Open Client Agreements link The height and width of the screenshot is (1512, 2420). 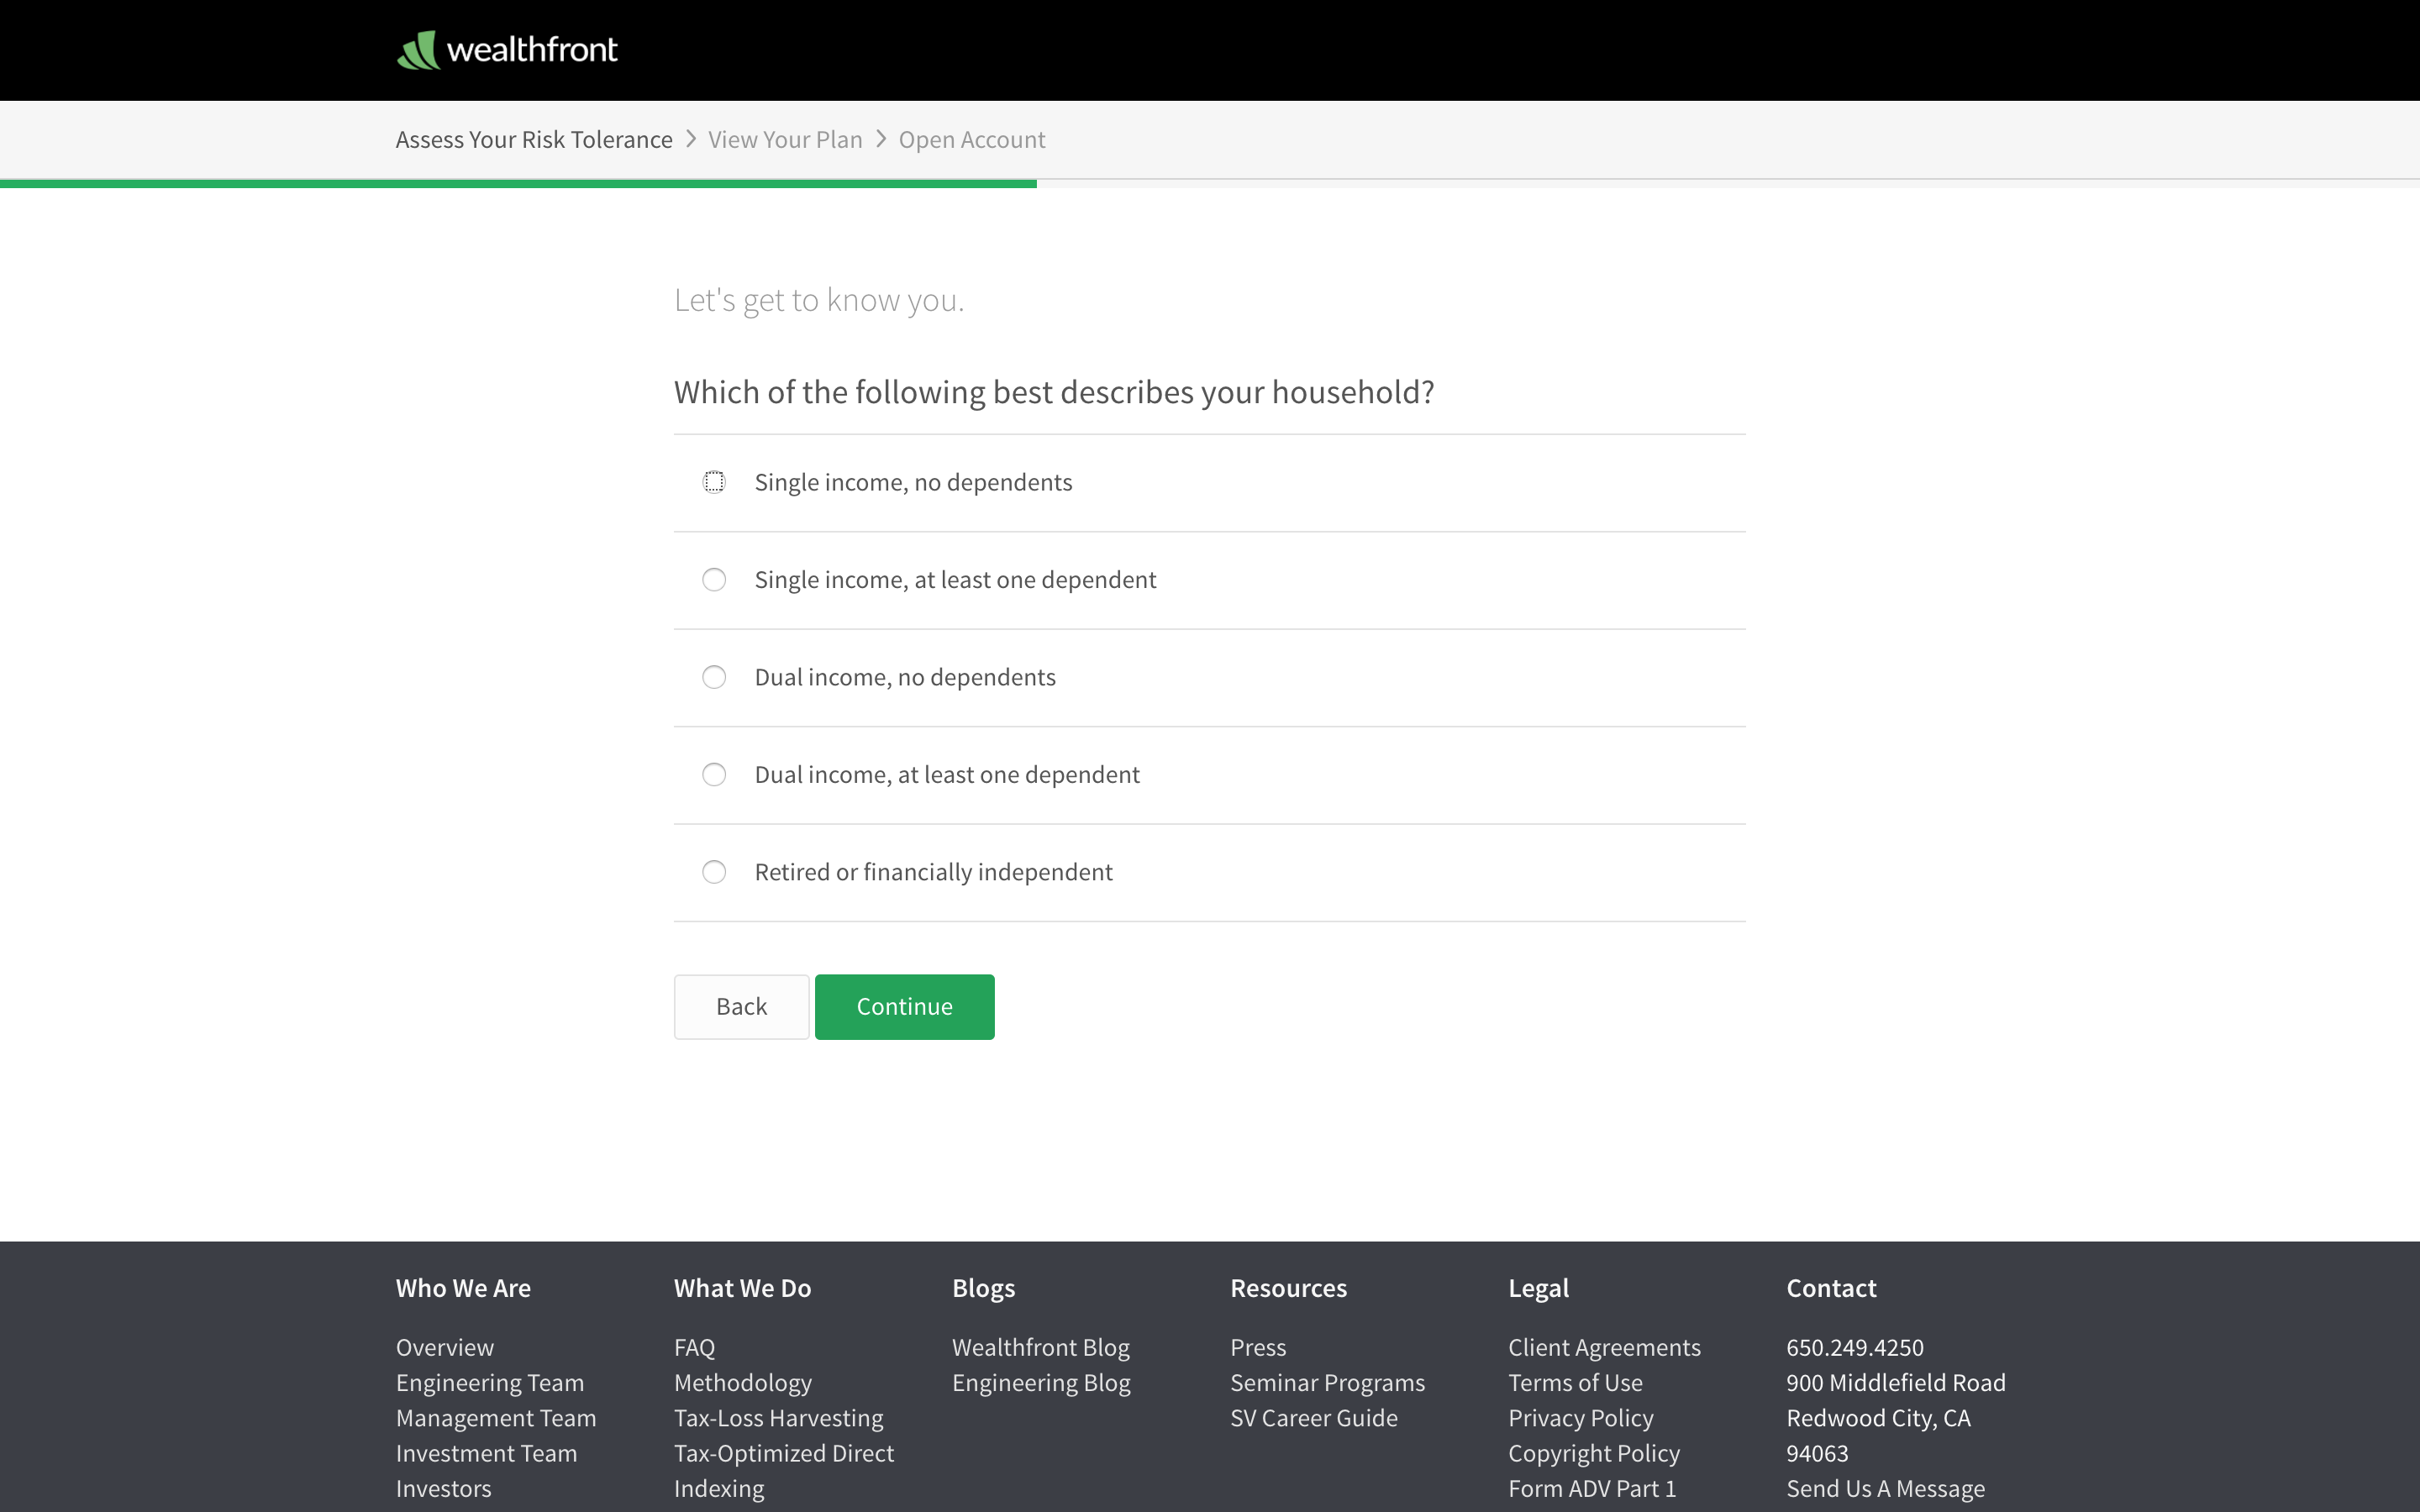(x=1604, y=1347)
